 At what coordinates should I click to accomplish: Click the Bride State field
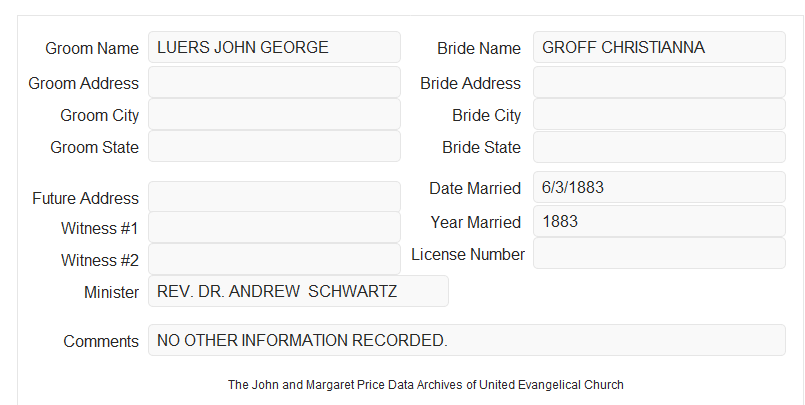tap(659, 147)
